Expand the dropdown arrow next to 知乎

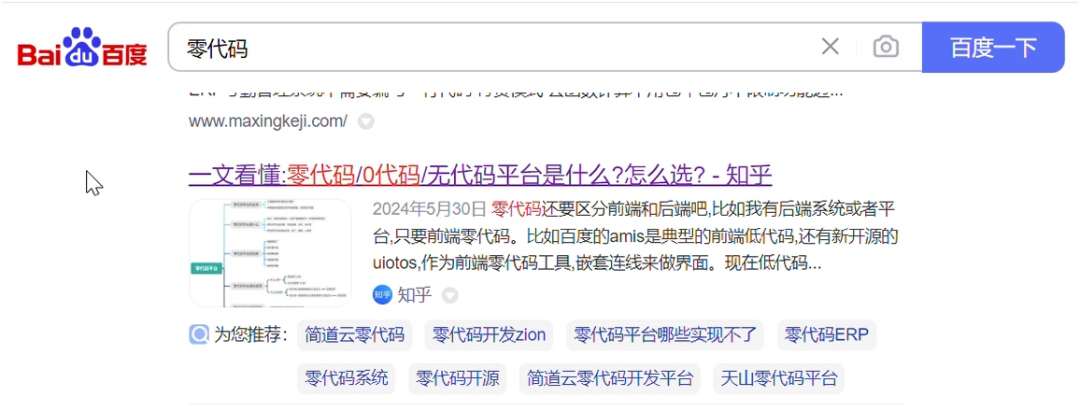(450, 295)
